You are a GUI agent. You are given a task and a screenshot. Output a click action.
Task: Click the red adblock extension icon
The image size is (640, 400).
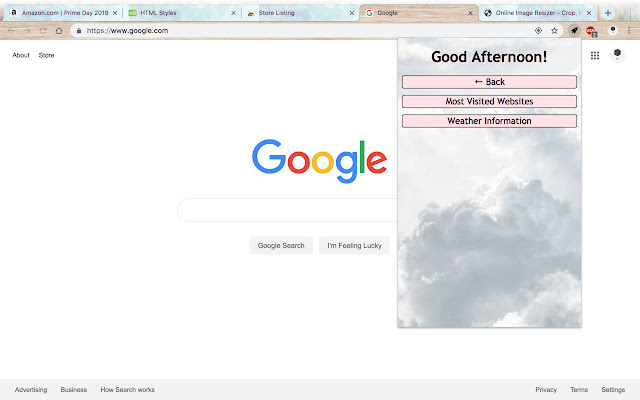pyautogui.click(x=591, y=31)
